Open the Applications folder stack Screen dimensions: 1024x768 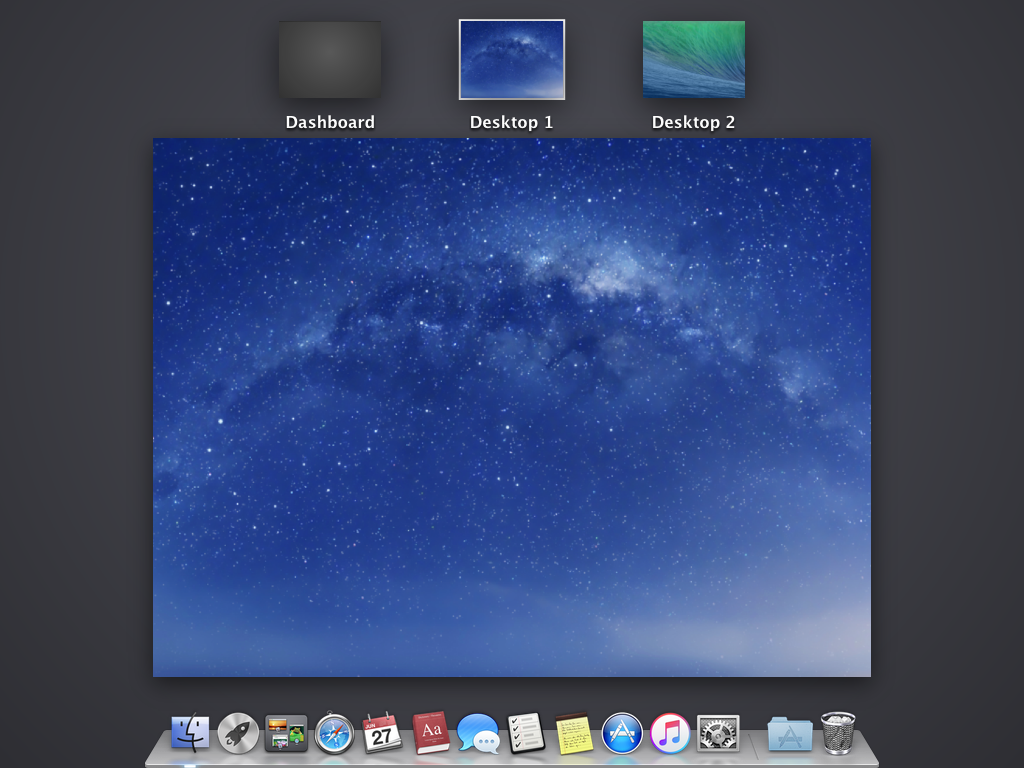(790, 734)
